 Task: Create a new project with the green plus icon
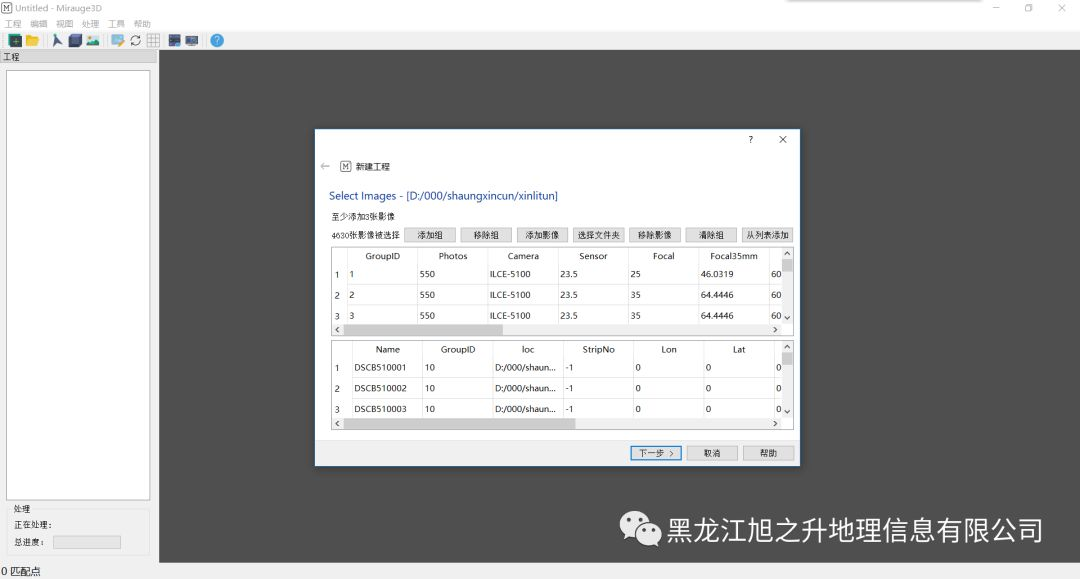coord(15,40)
